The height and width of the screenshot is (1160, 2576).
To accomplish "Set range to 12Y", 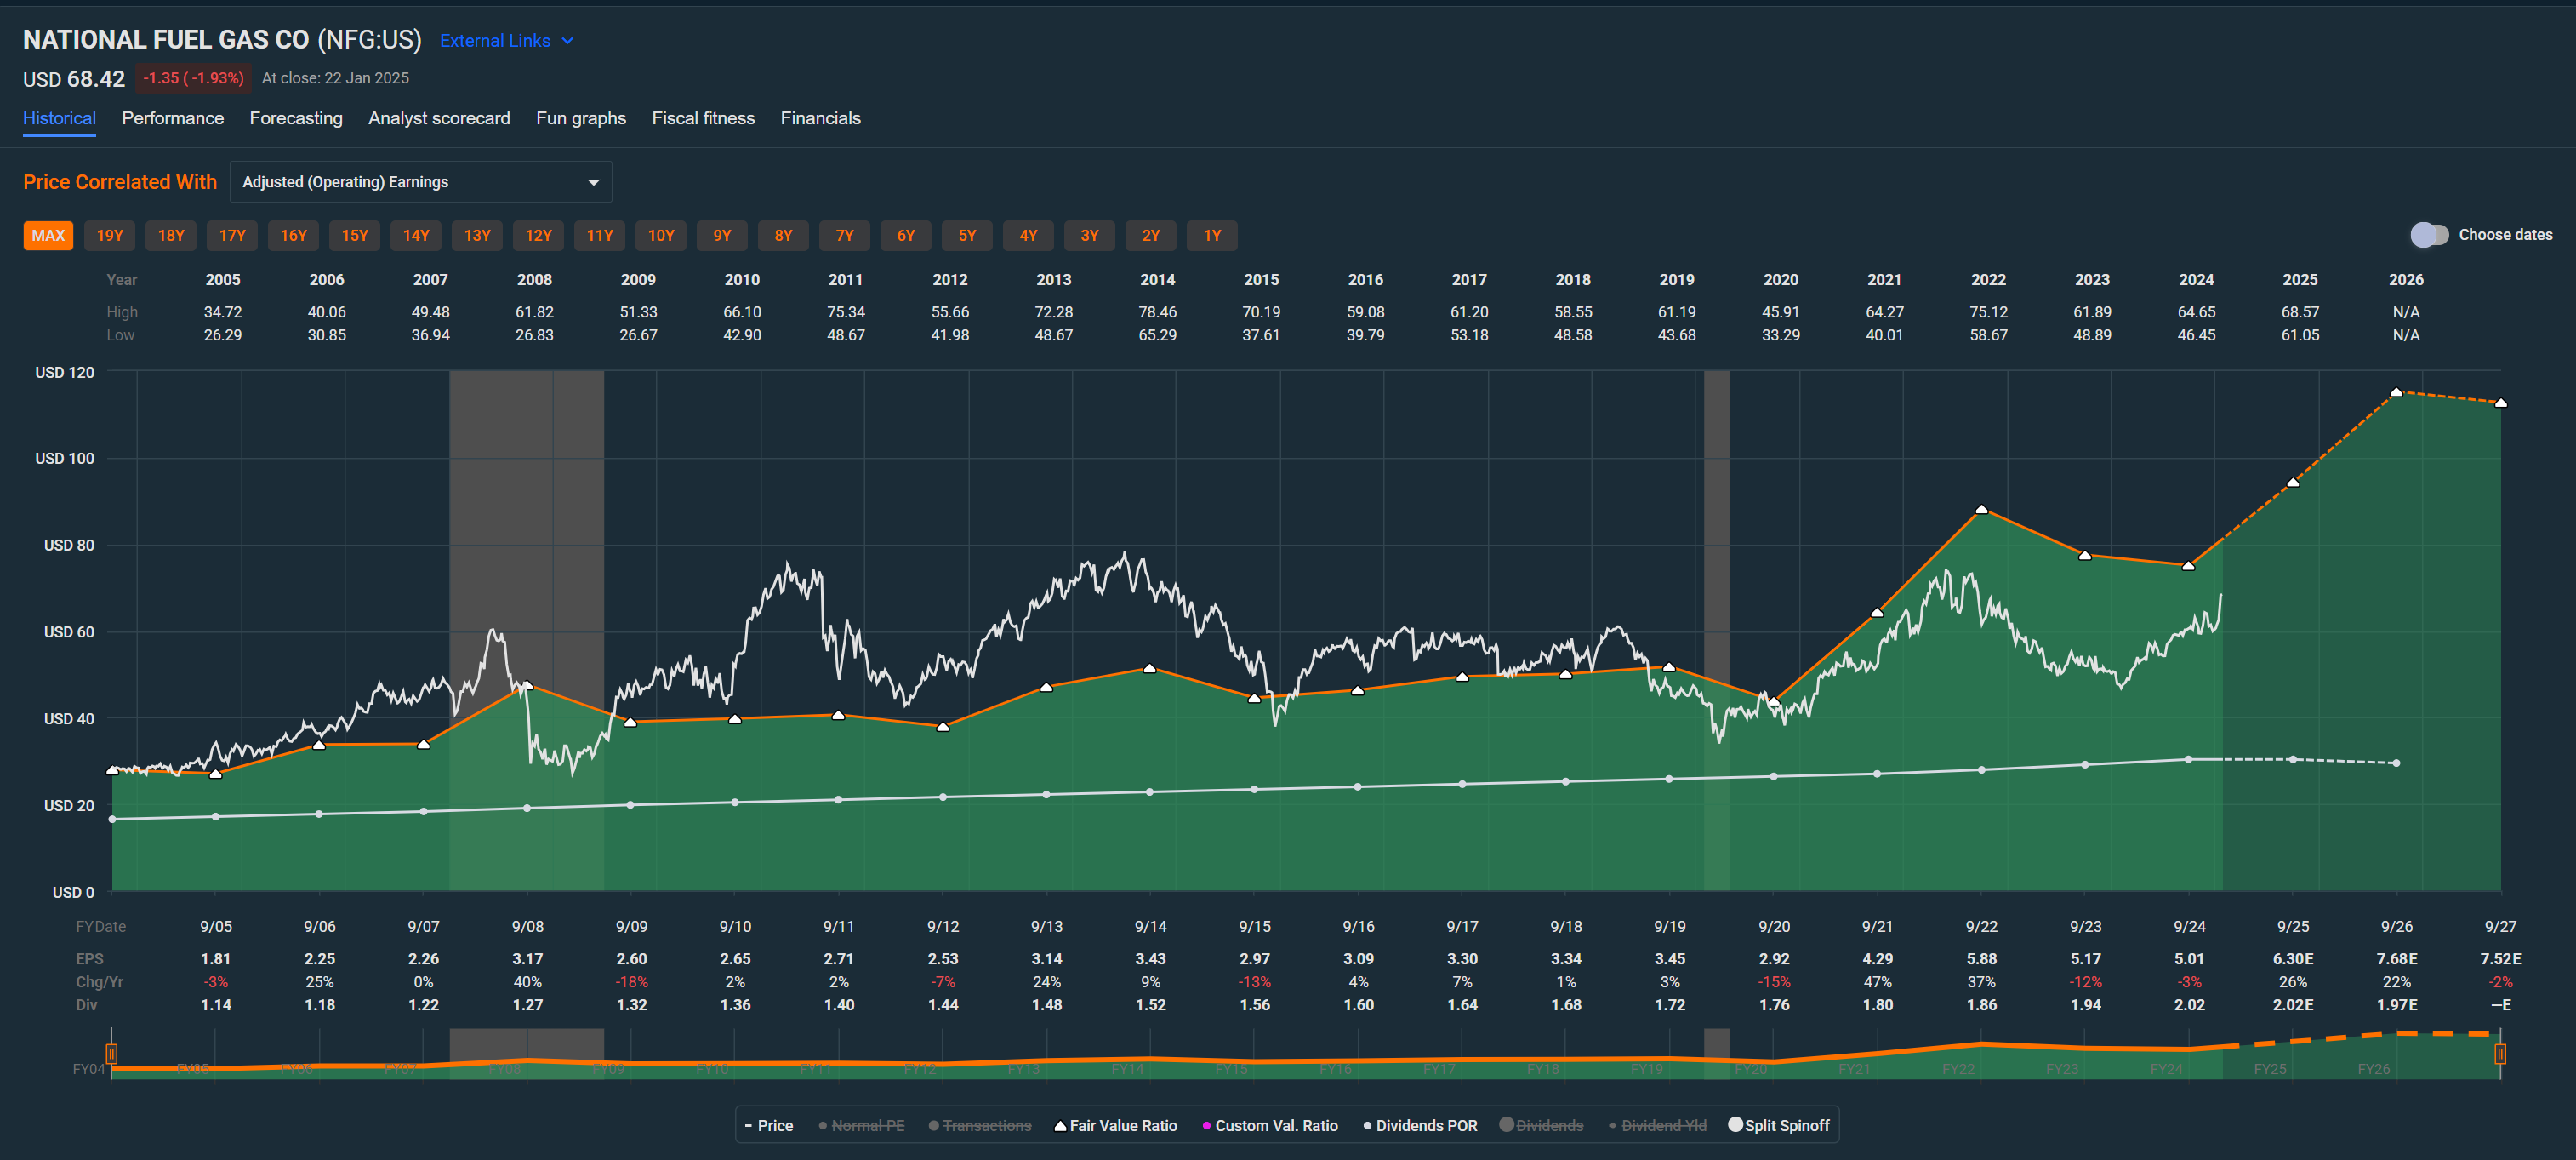I will [x=538, y=236].
